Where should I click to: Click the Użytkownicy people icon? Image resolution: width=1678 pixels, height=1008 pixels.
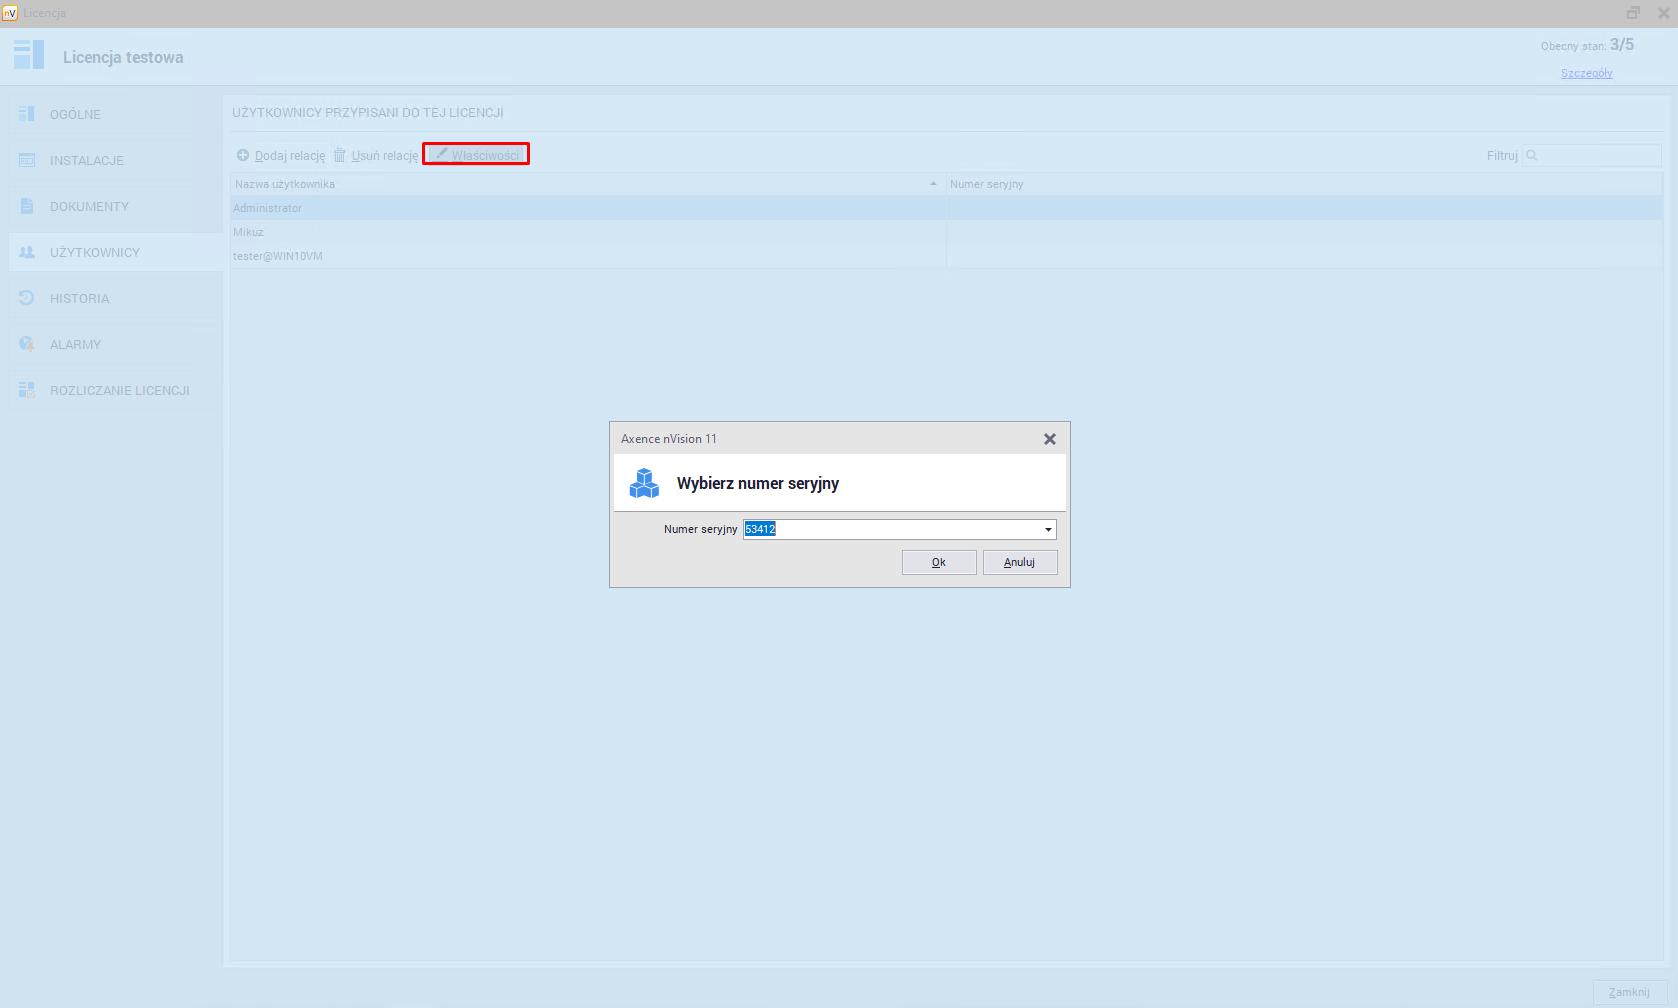pos(27,252)
